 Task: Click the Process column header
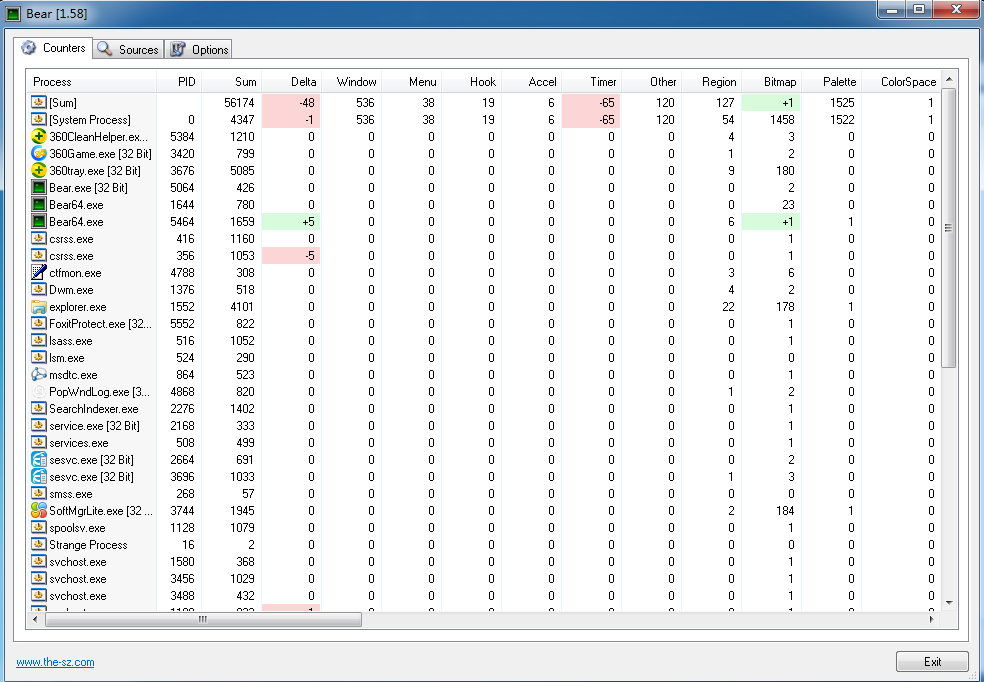[x=53, y=82]
